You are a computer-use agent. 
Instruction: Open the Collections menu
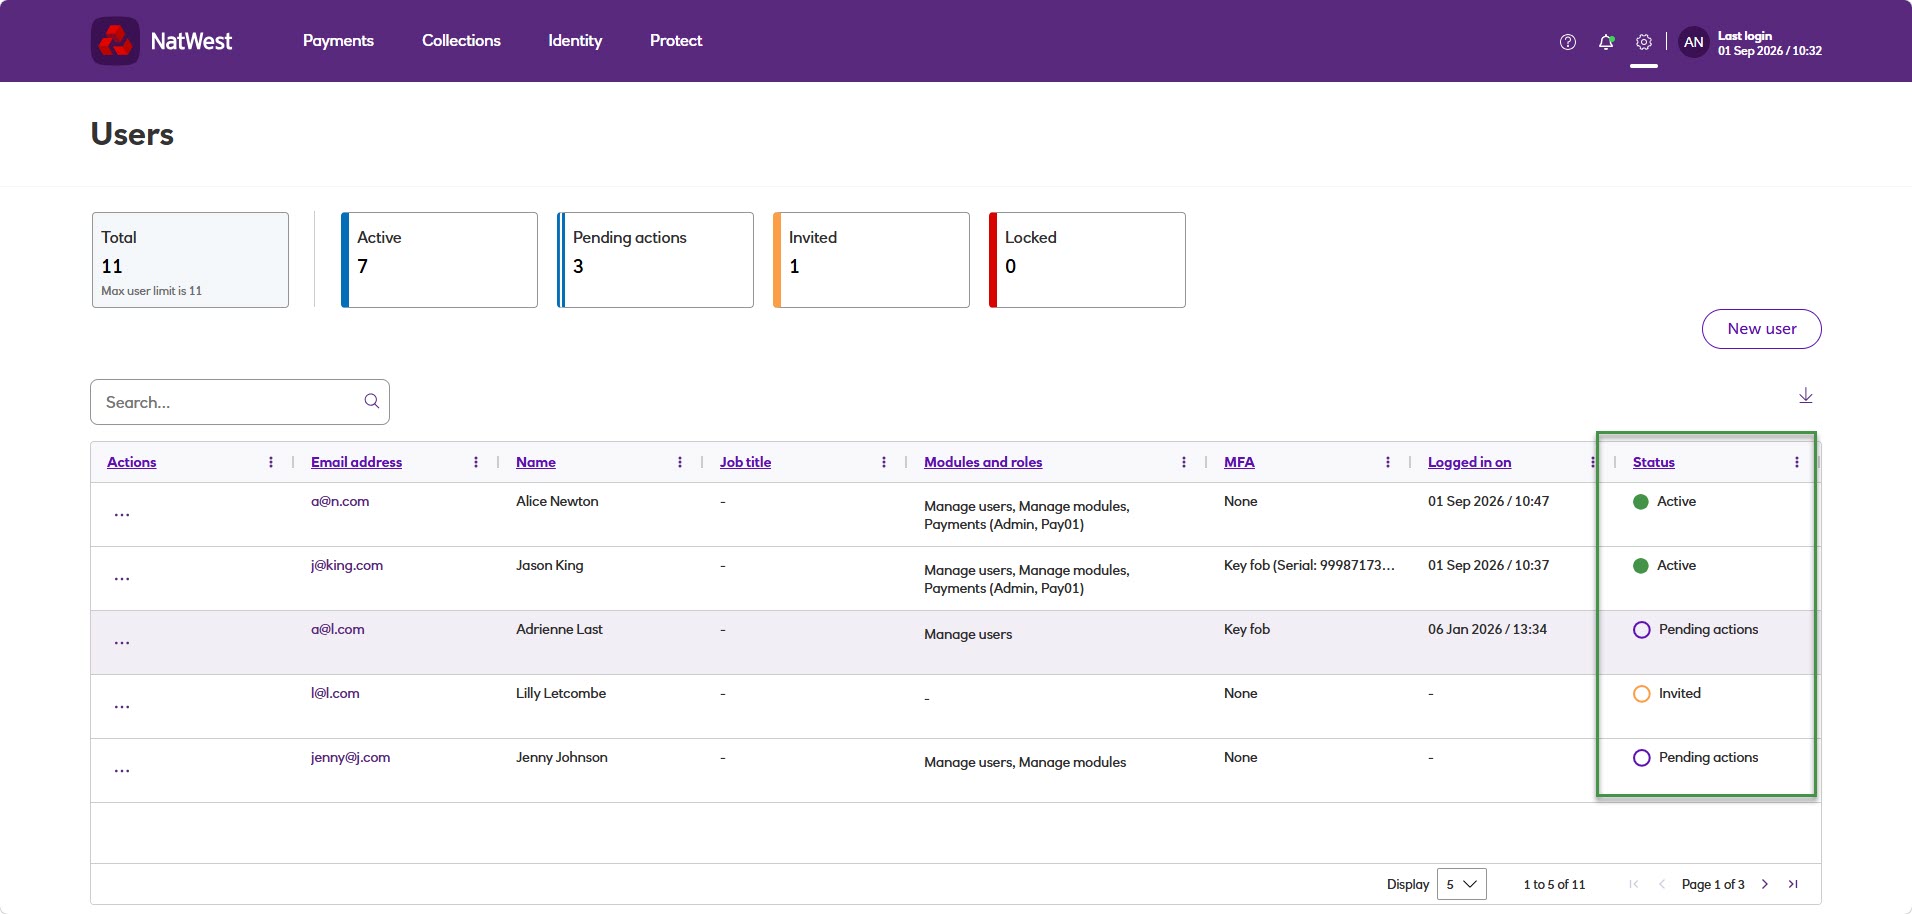click(x=461, y=41)
